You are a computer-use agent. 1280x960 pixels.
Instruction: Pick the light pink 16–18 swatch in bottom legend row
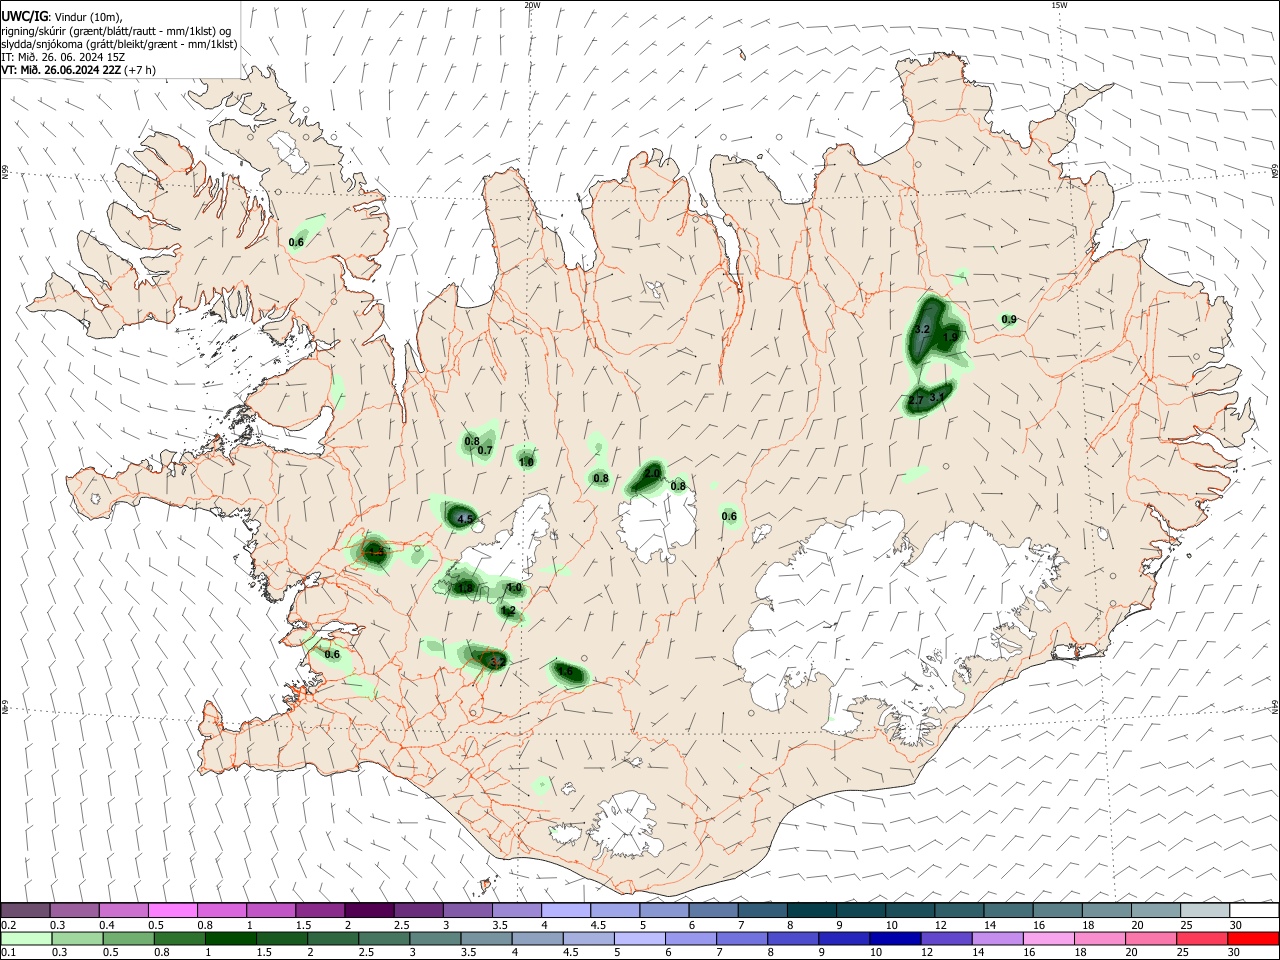tap(1051, 938)
